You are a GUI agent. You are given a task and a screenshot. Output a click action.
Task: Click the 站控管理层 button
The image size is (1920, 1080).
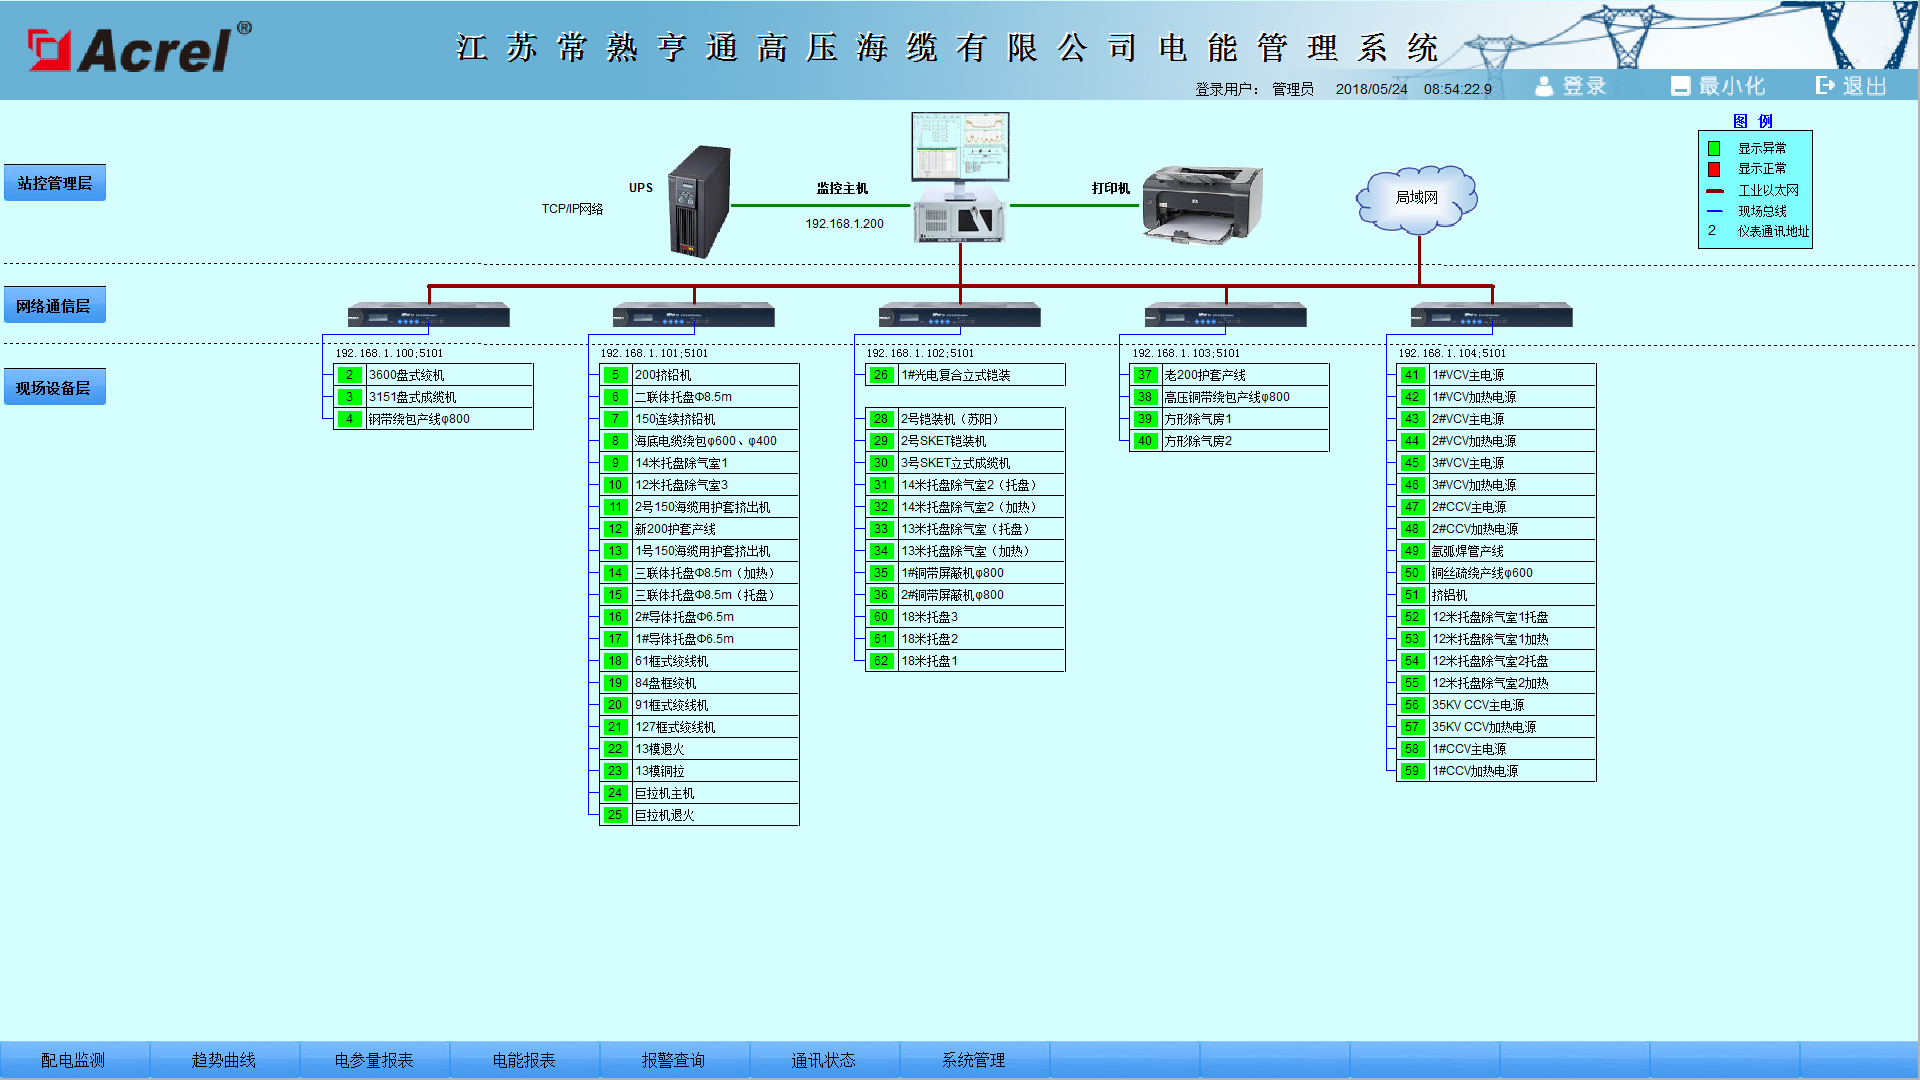(55, 183)
